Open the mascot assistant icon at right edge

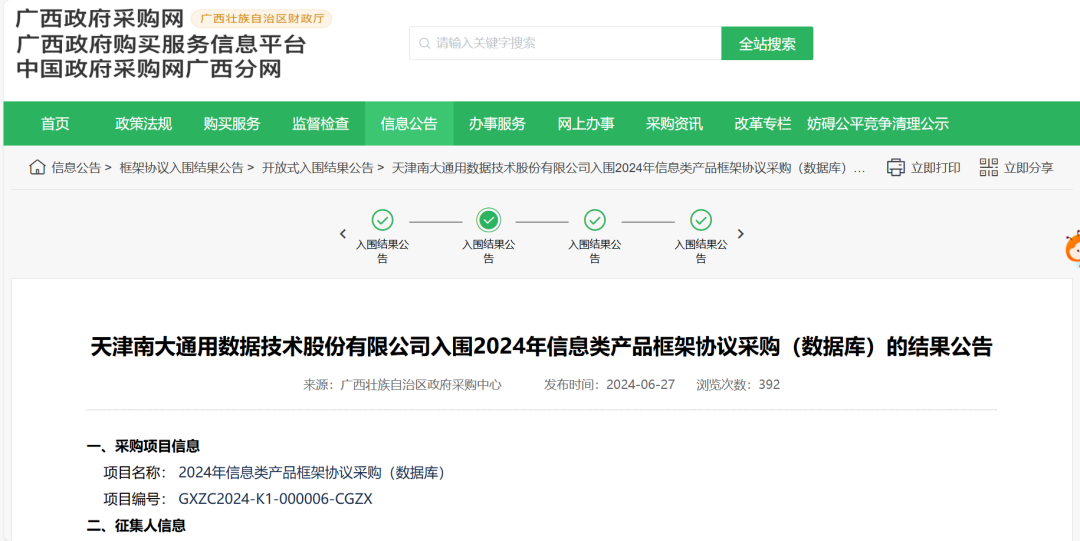click(x=1072, y=249)
